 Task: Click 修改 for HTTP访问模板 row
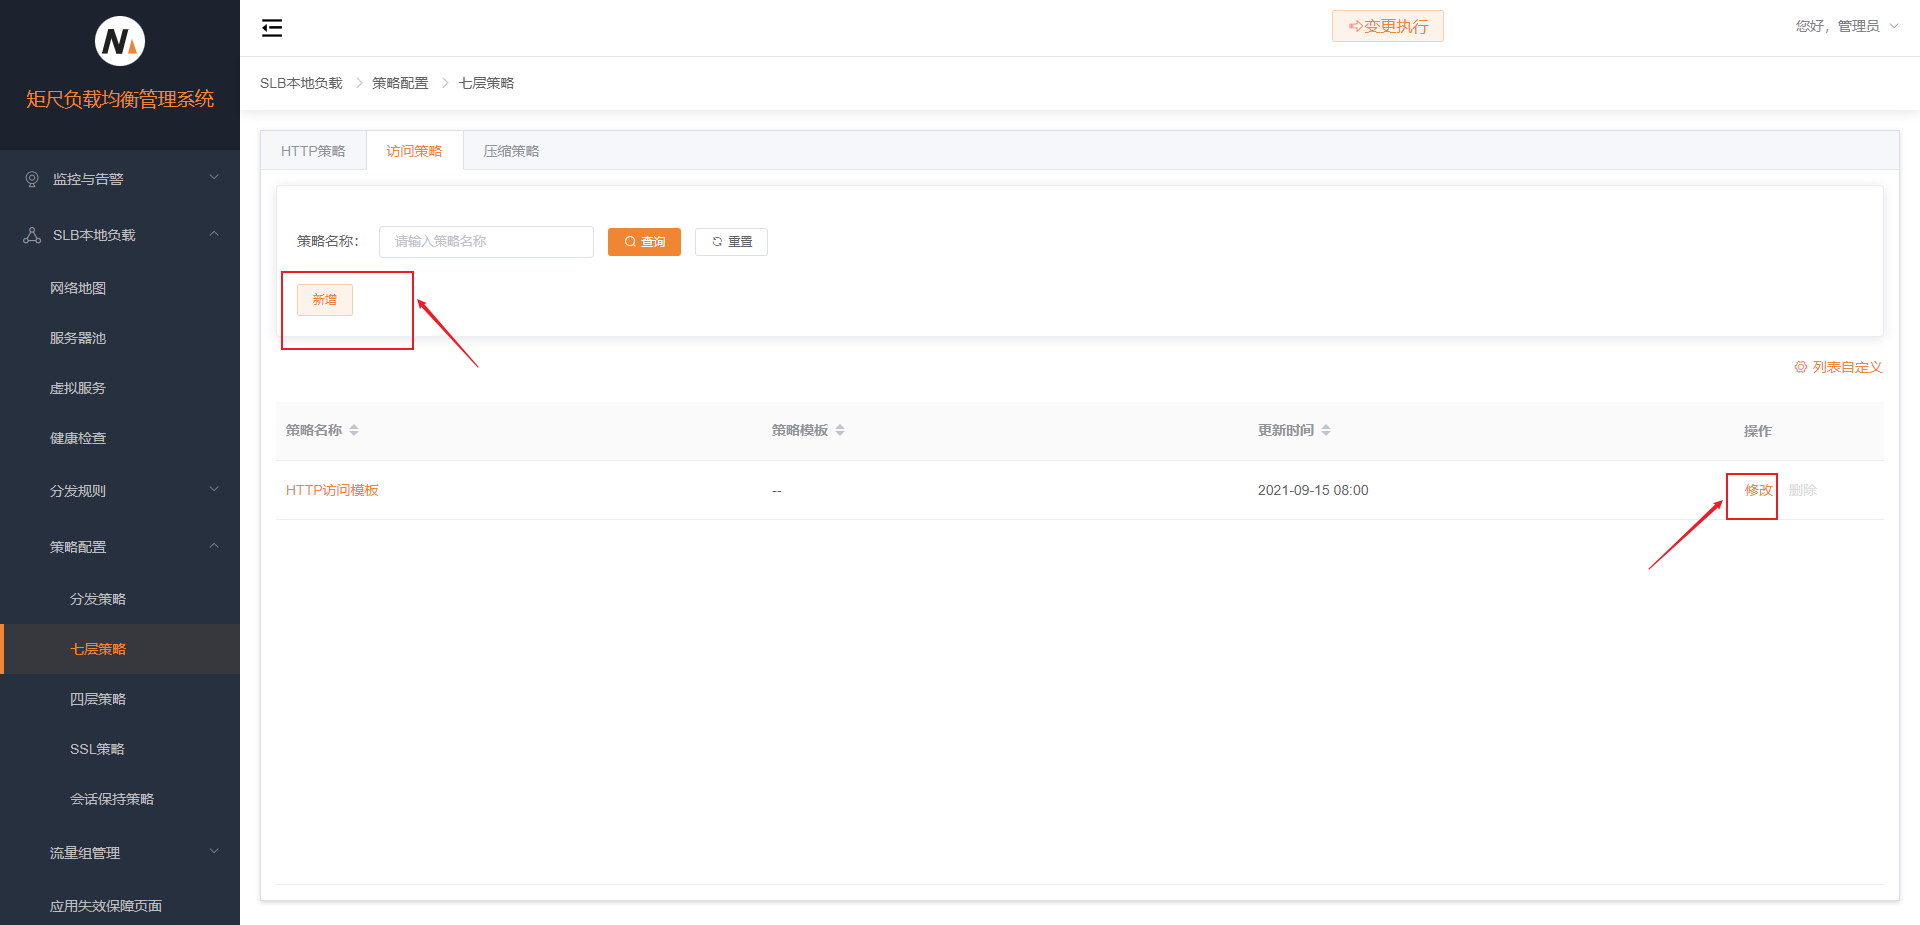(x=1757, y=490)
